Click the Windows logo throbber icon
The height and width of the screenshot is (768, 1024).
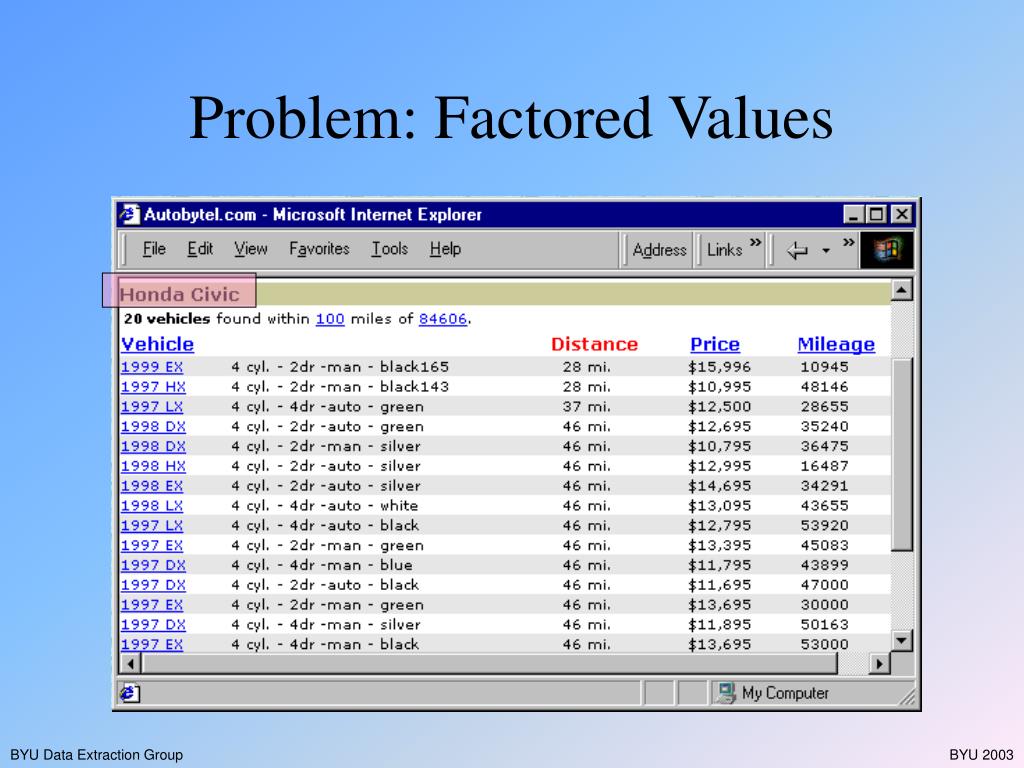pos(887,250)
